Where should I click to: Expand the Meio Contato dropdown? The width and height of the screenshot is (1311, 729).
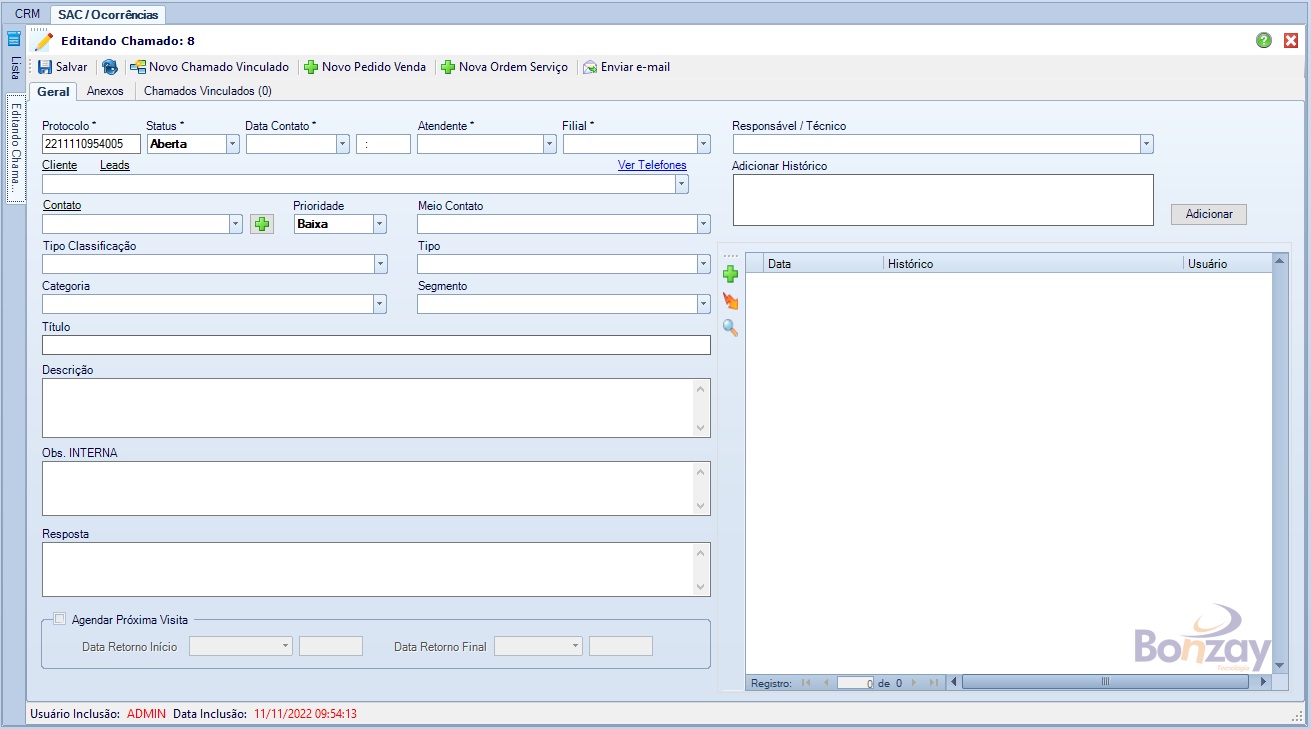coord(704,224)
